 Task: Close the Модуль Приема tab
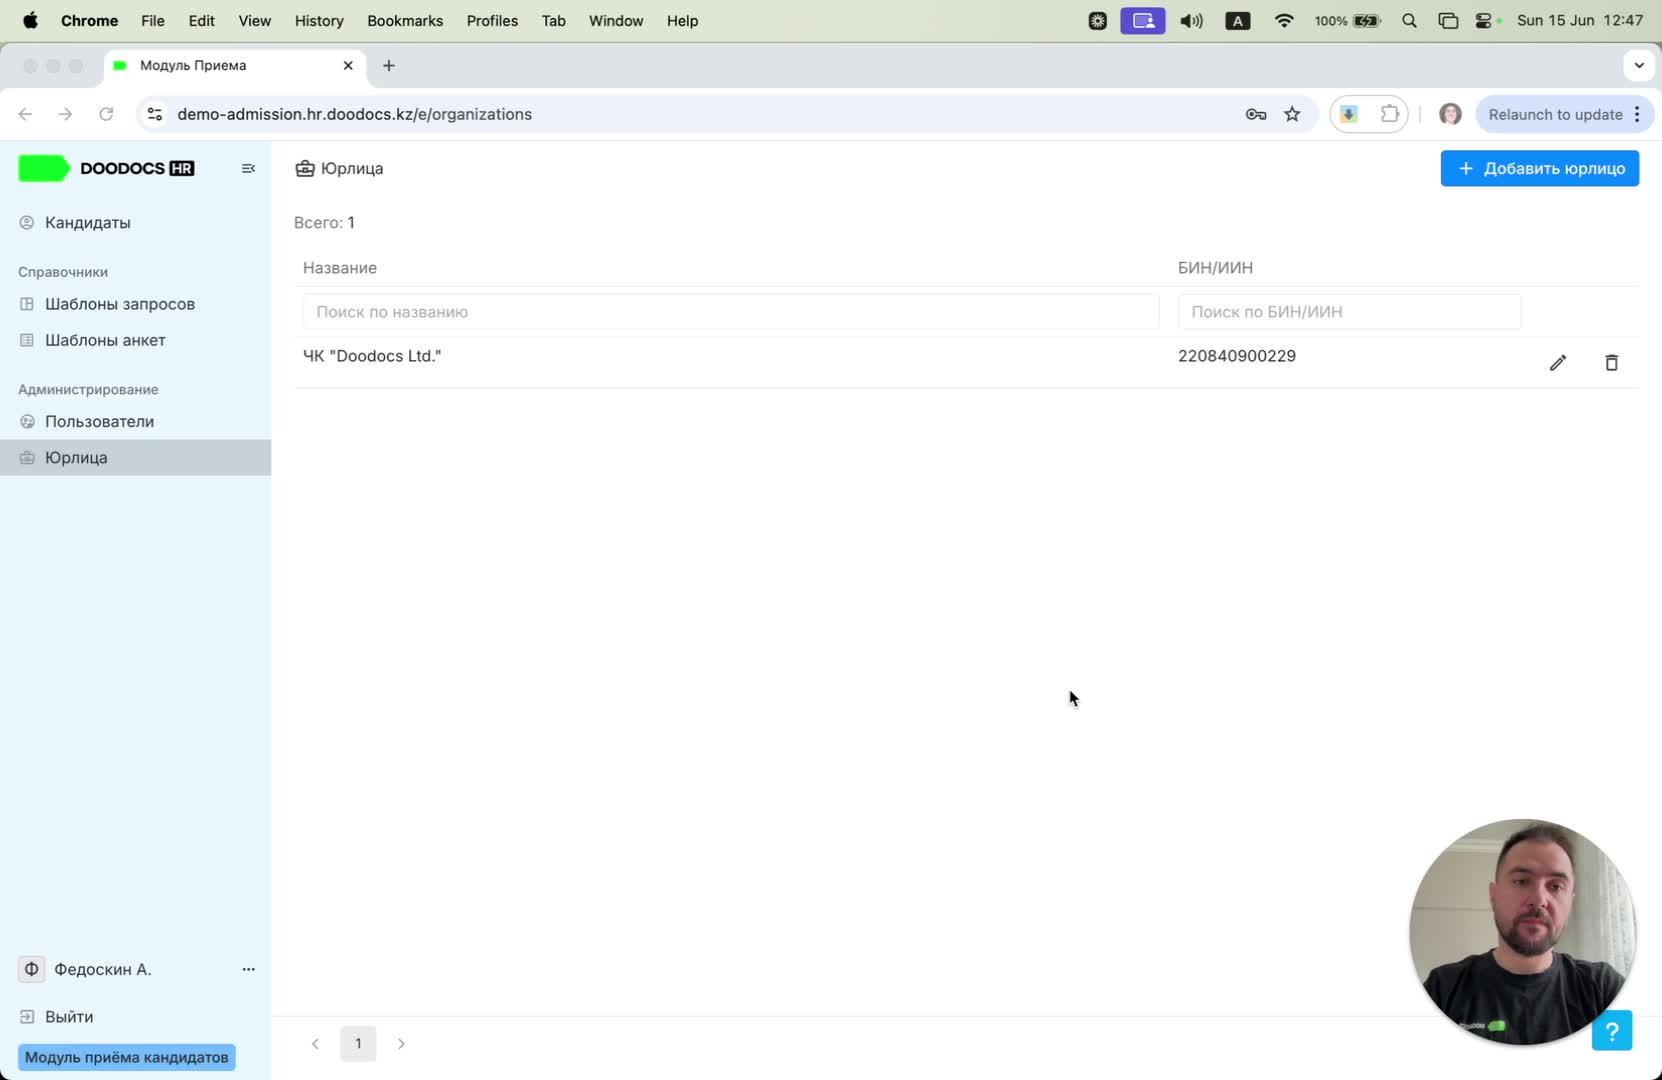coord(348,65)
